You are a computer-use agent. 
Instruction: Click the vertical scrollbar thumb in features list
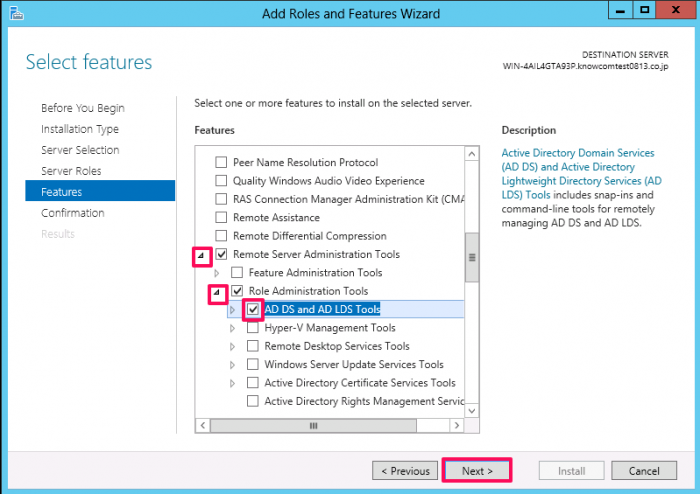(x=472, y=257)
